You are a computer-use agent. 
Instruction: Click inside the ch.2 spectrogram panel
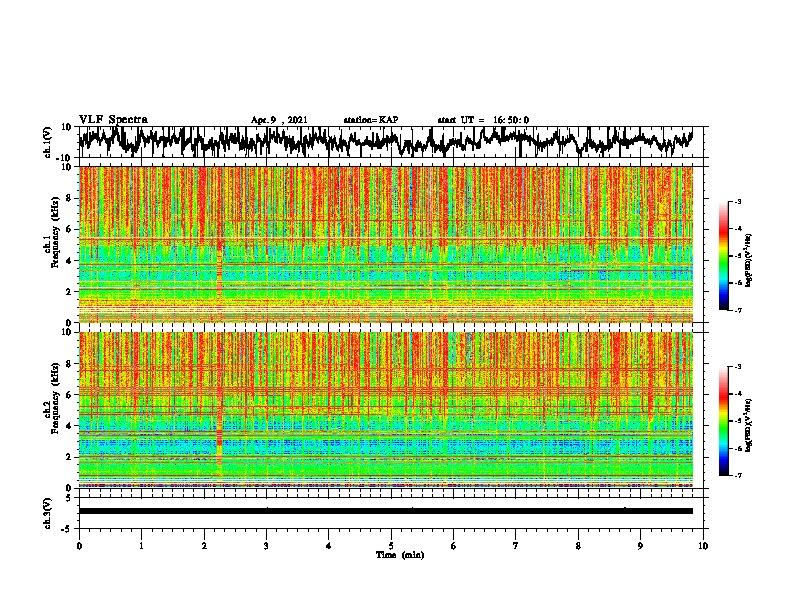click(386, 410)
